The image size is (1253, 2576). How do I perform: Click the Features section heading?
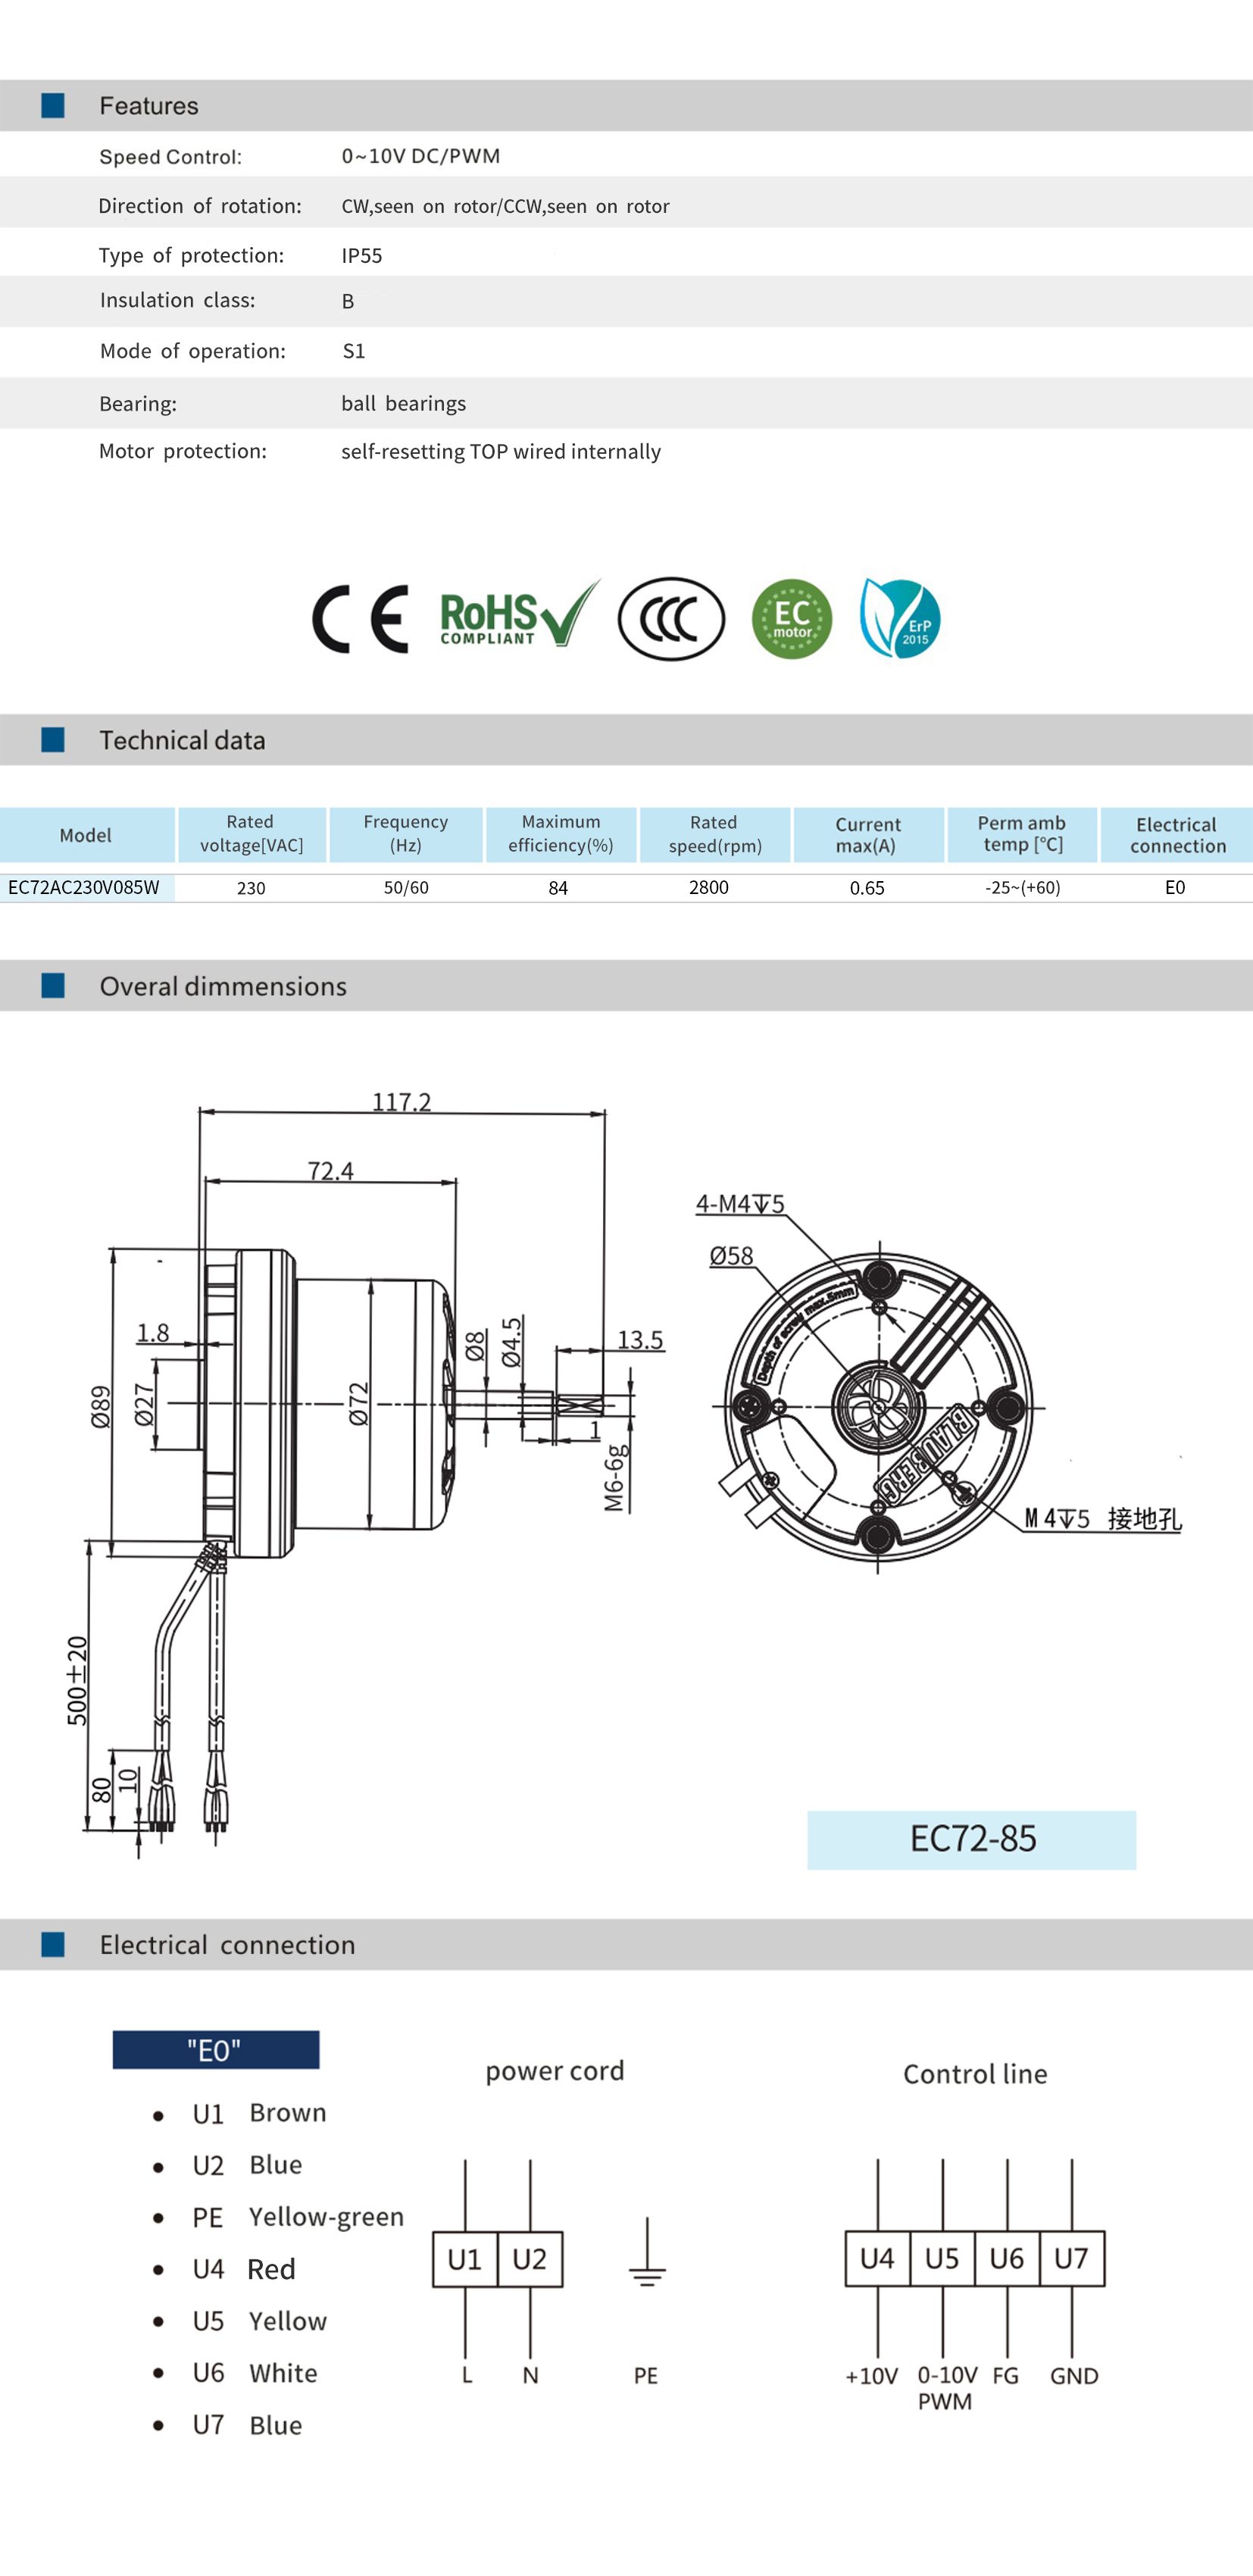pyautogui.click(x=149, y=105)
